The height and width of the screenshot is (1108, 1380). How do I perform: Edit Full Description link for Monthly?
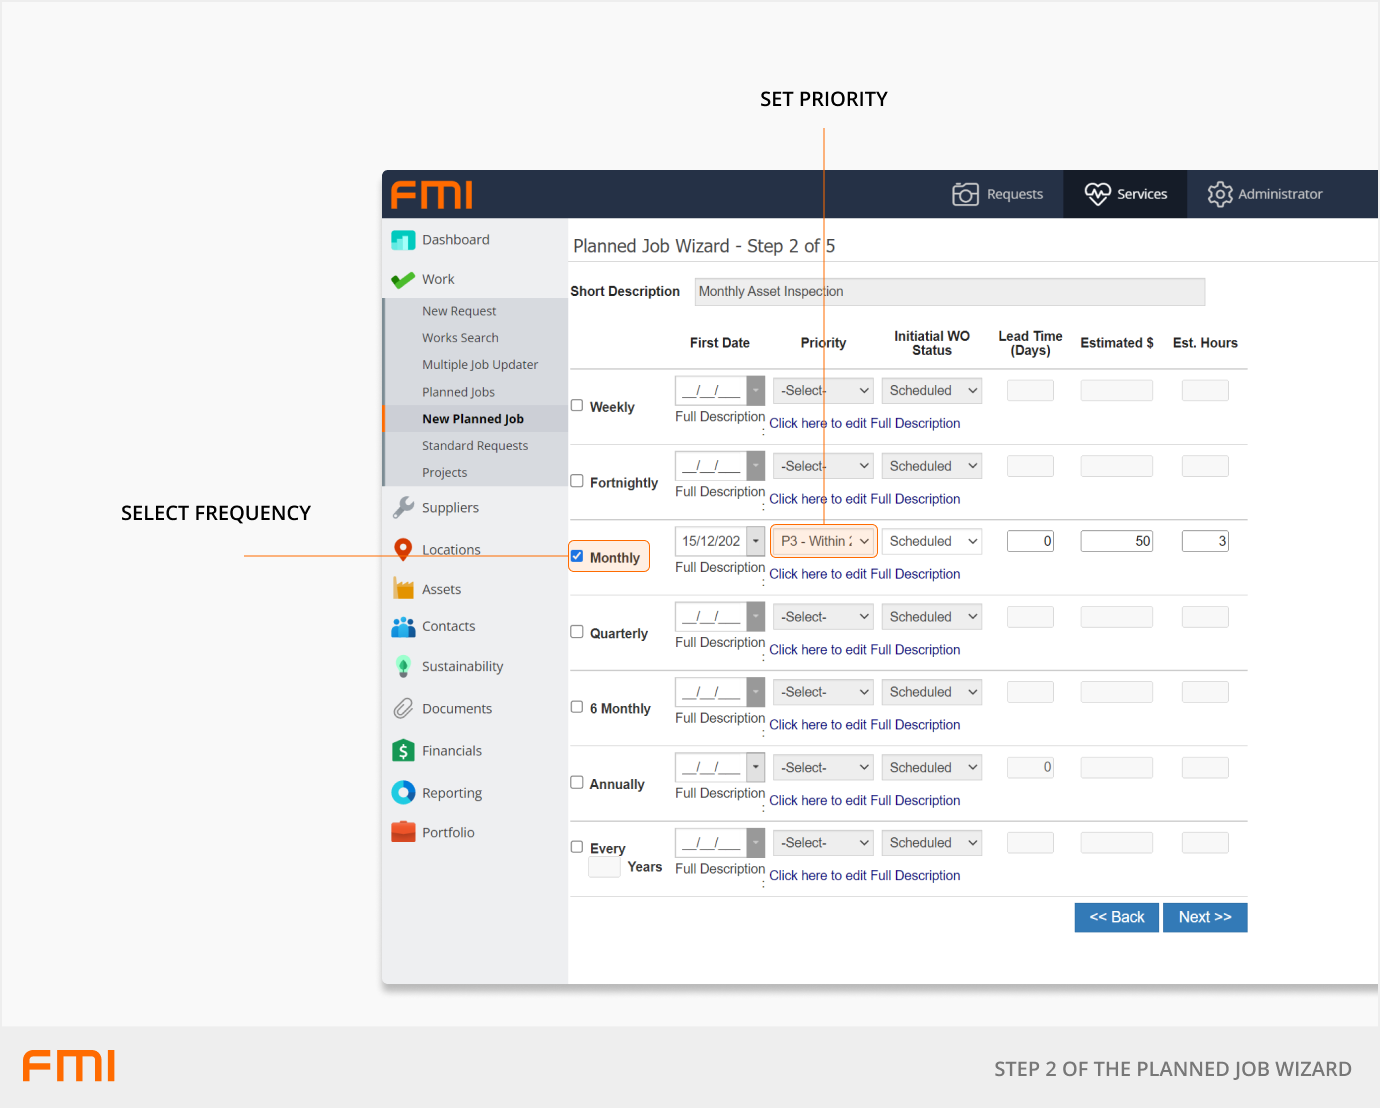tap(864, 574)
